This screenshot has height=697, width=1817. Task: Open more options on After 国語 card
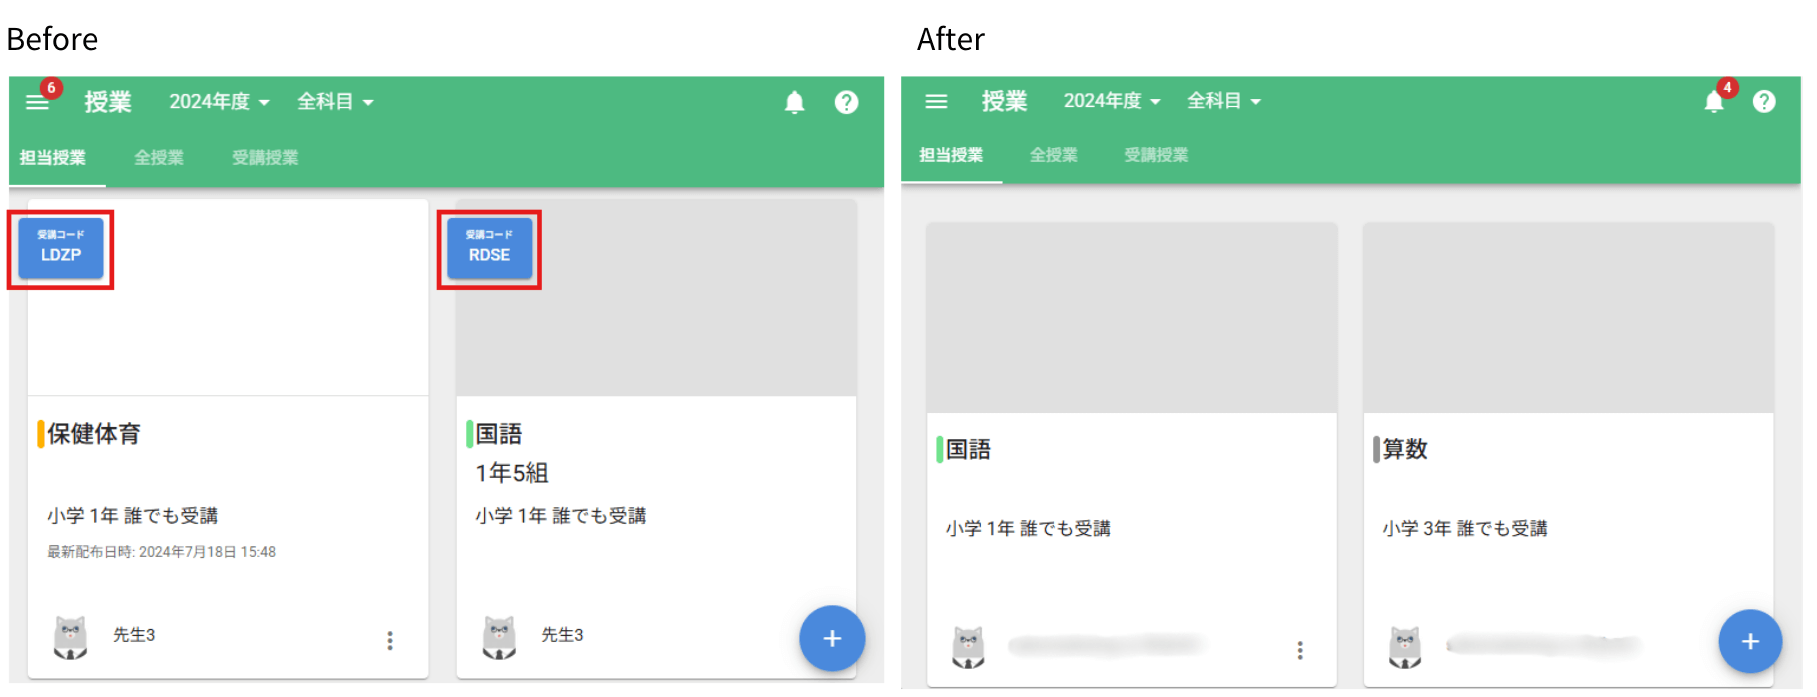[x=1300, y=650]
